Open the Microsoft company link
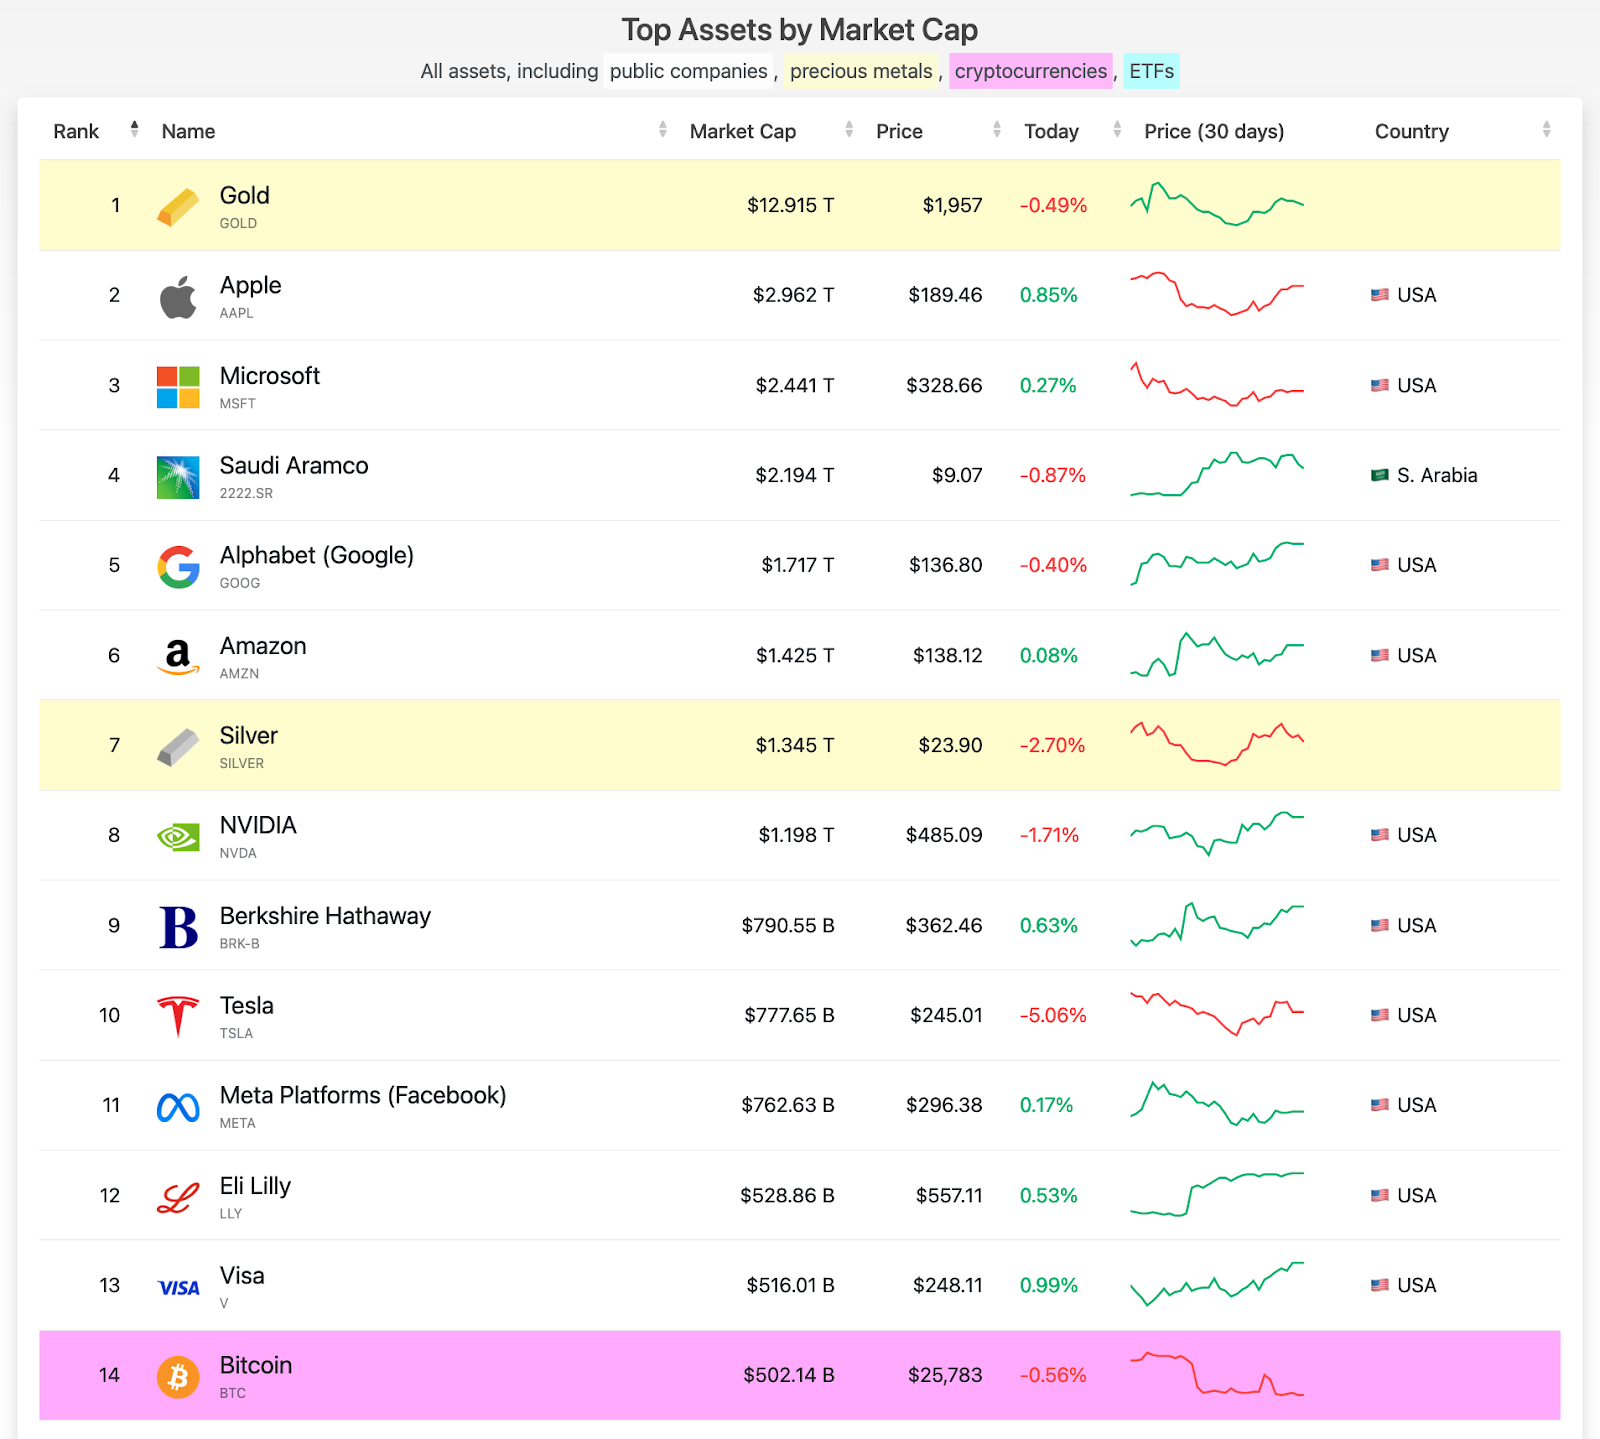This screenshot has width=1600, height=1439. [270, 375]
